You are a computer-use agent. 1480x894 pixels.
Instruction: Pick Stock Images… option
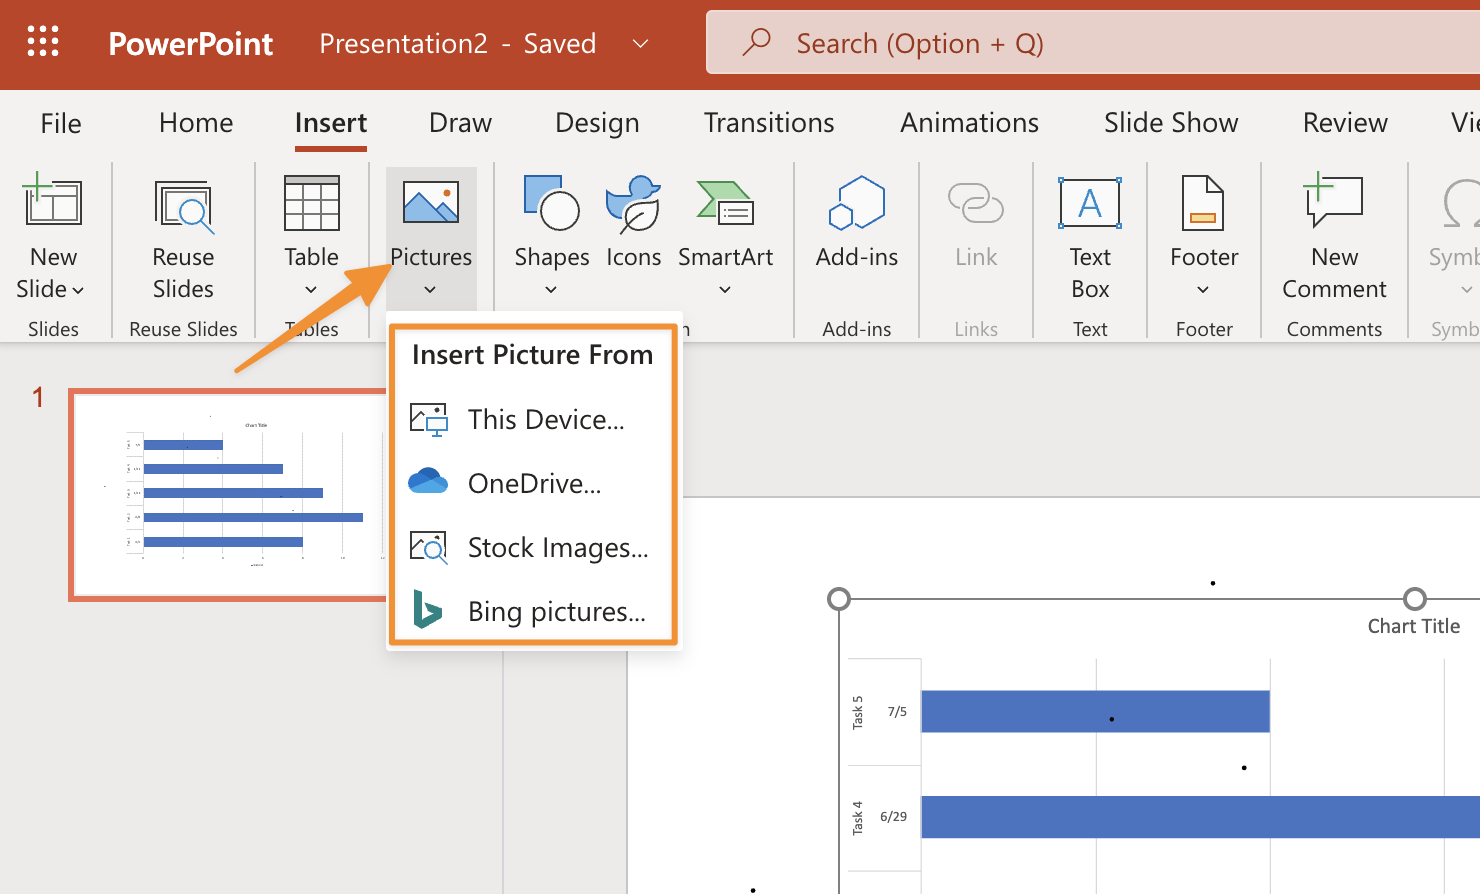tap(557, 547)
